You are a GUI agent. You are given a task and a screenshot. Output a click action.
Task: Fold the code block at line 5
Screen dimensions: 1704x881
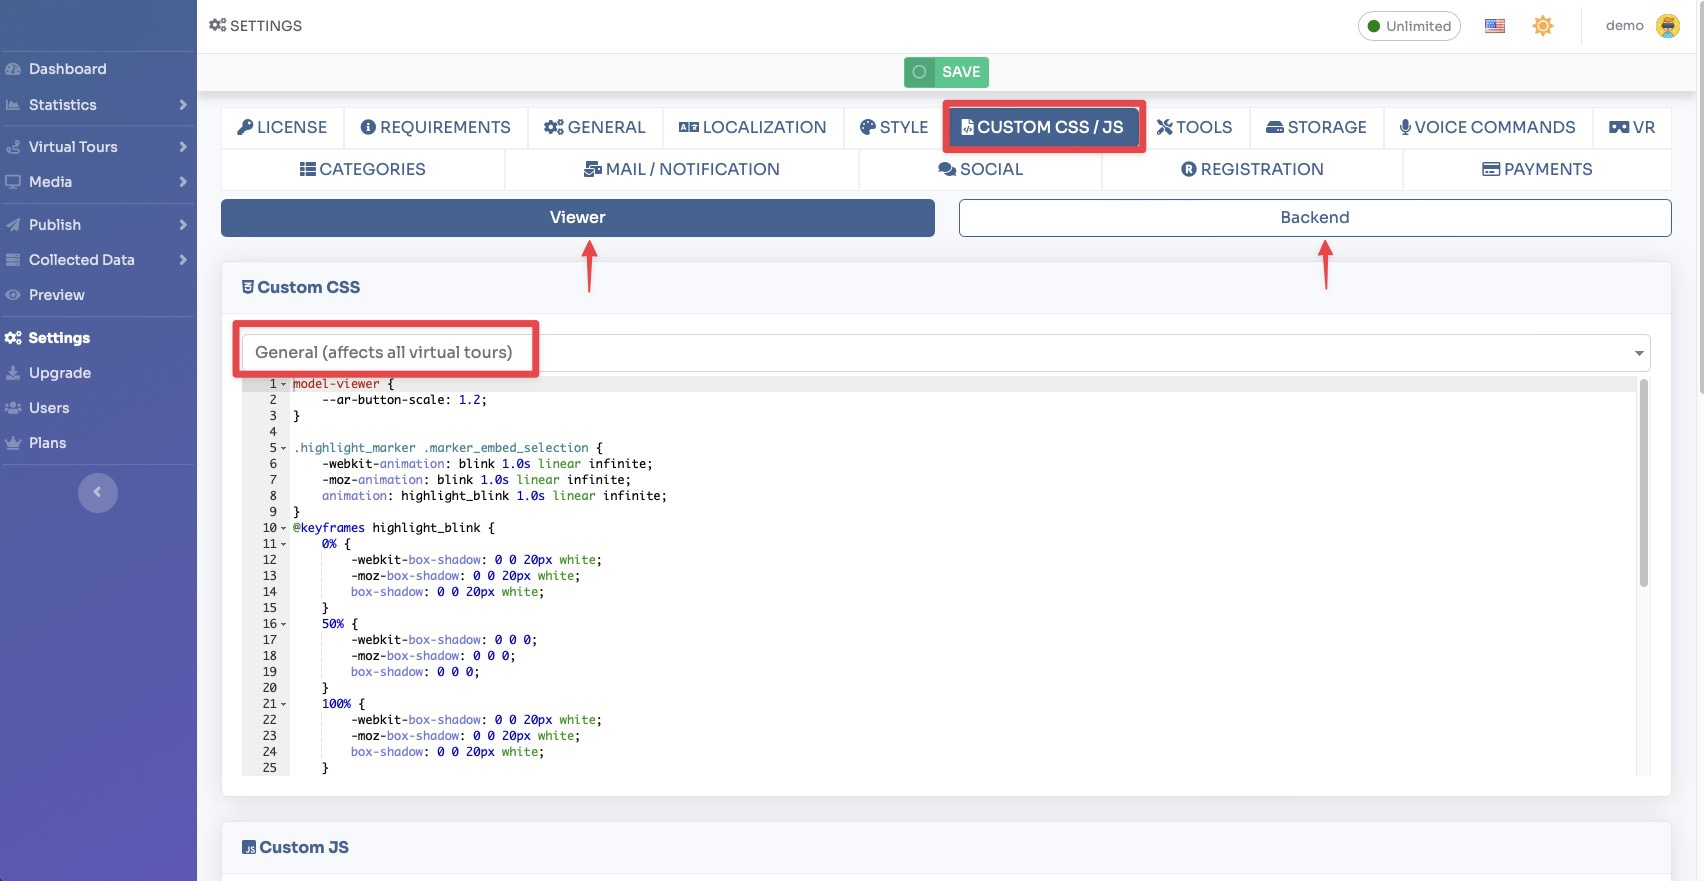click(284, 448)
